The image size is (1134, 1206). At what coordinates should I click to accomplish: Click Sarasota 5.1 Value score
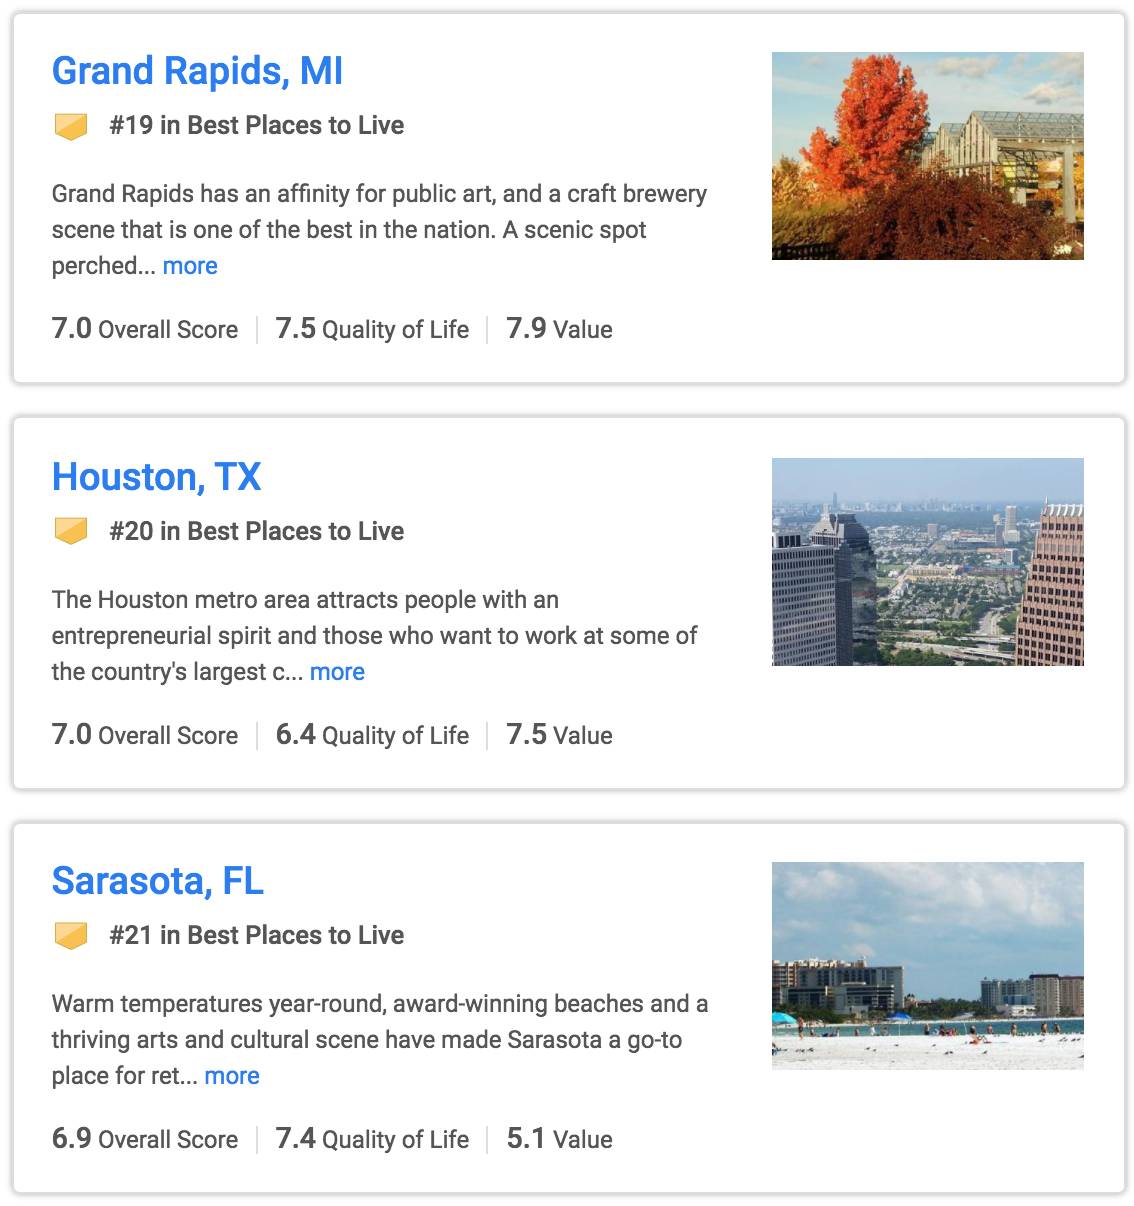(559, 1139)
